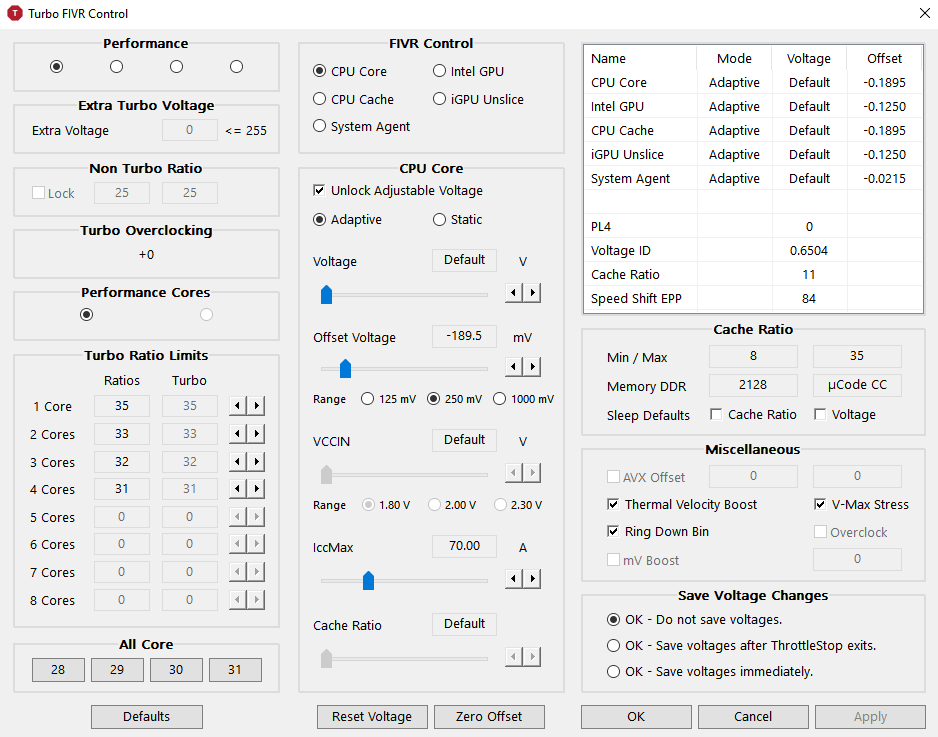Click left arrow beside Offset Voltage slider
Image resolution: width=938 pixels, height=737 pixels.
coord(513,366)
